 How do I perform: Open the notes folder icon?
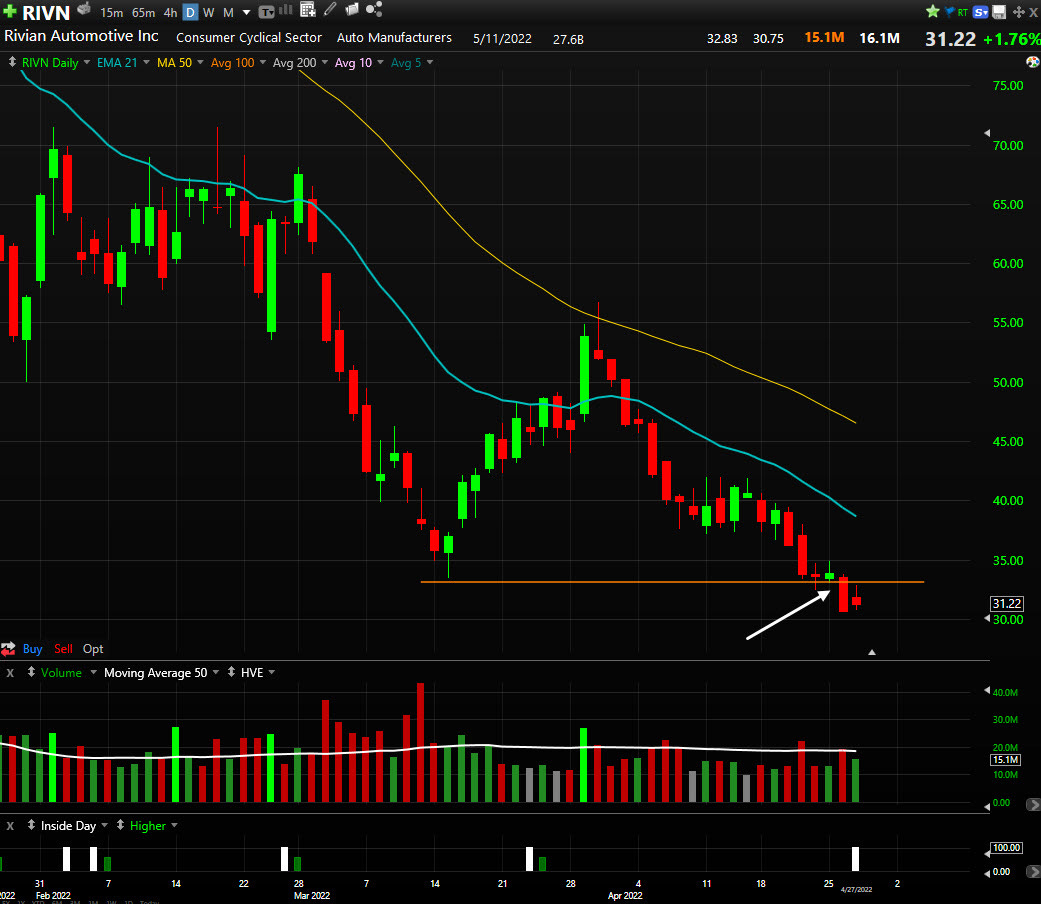coord(352,9)
